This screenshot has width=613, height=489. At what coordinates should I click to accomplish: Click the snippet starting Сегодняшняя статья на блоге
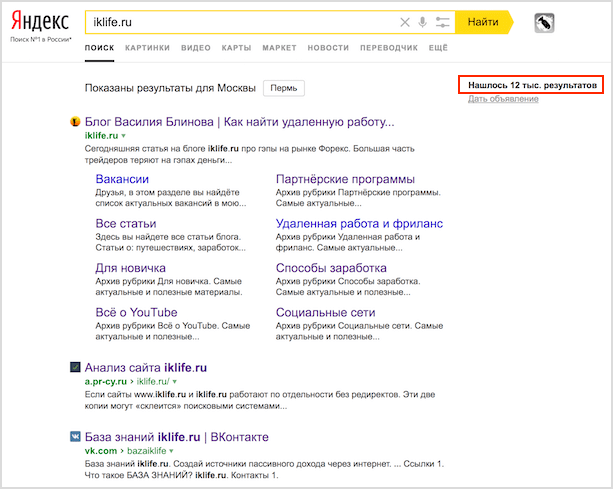(x=249, y=154)
